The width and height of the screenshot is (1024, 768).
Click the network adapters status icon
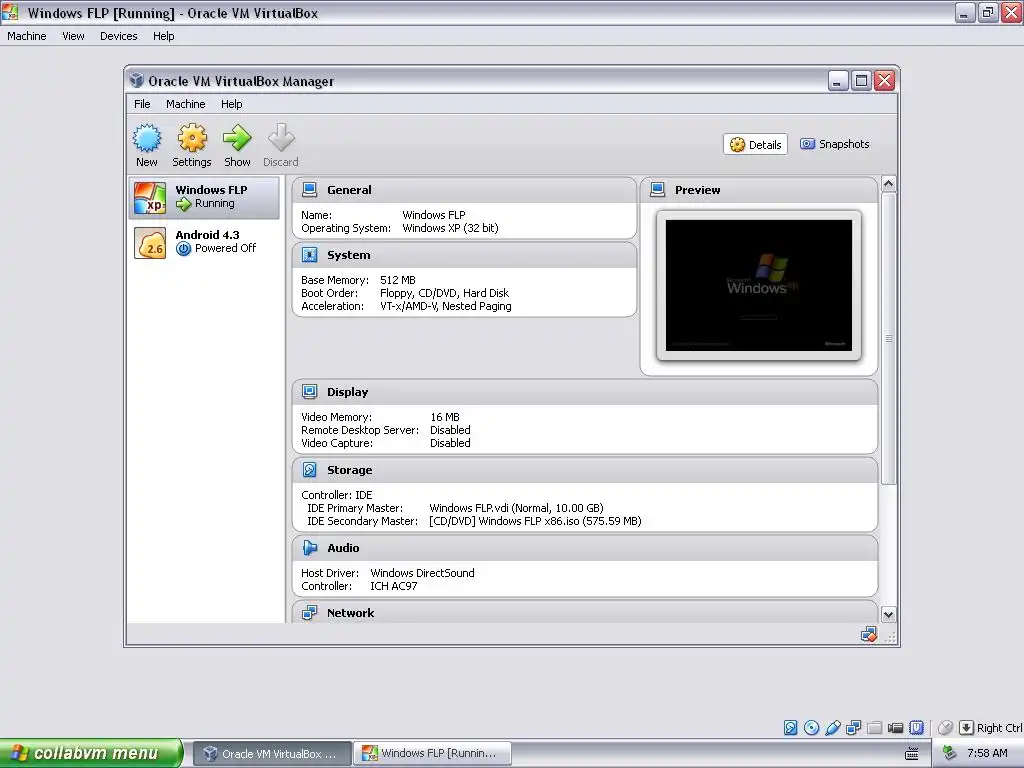coord(854,728)
